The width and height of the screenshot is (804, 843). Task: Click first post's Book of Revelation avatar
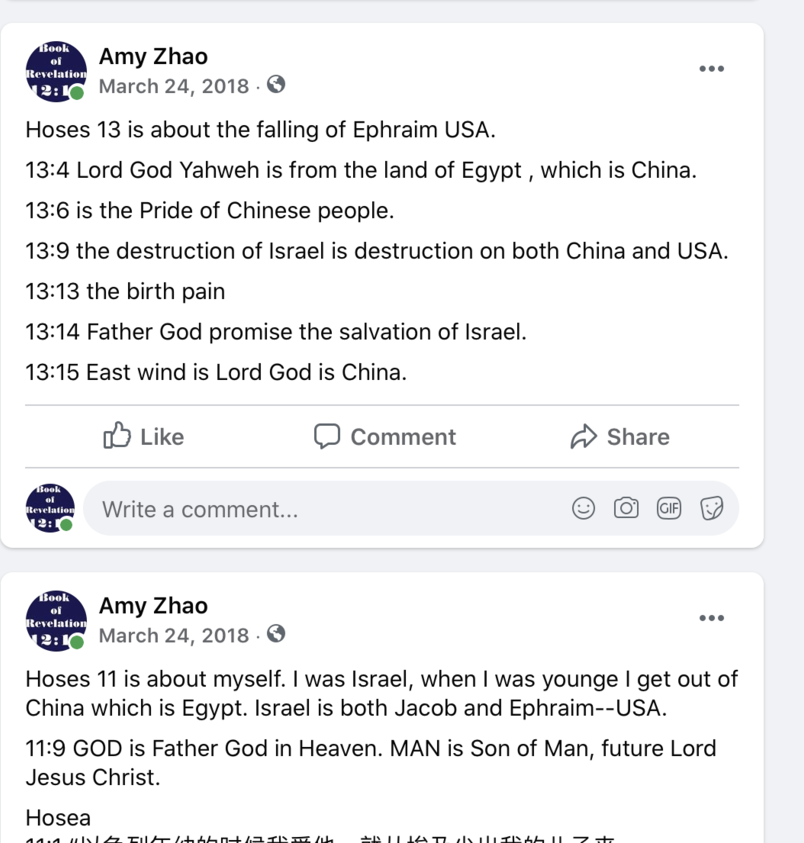point(55,71)
